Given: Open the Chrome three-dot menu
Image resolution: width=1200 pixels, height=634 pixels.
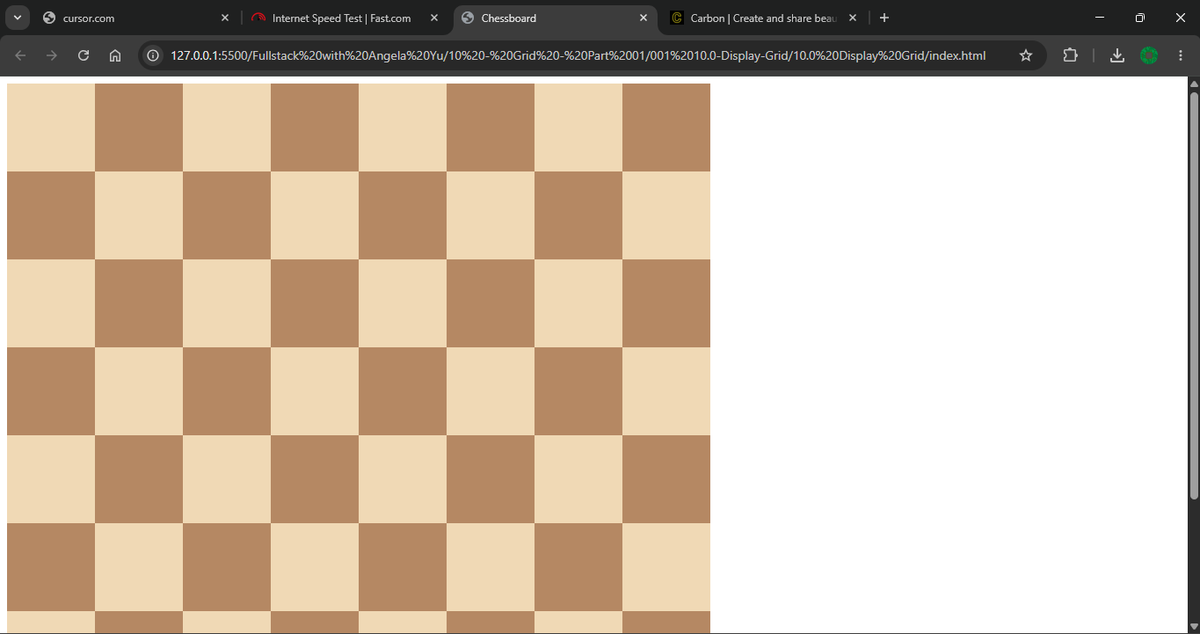Looking at the screenshot, I should 1181,56.
